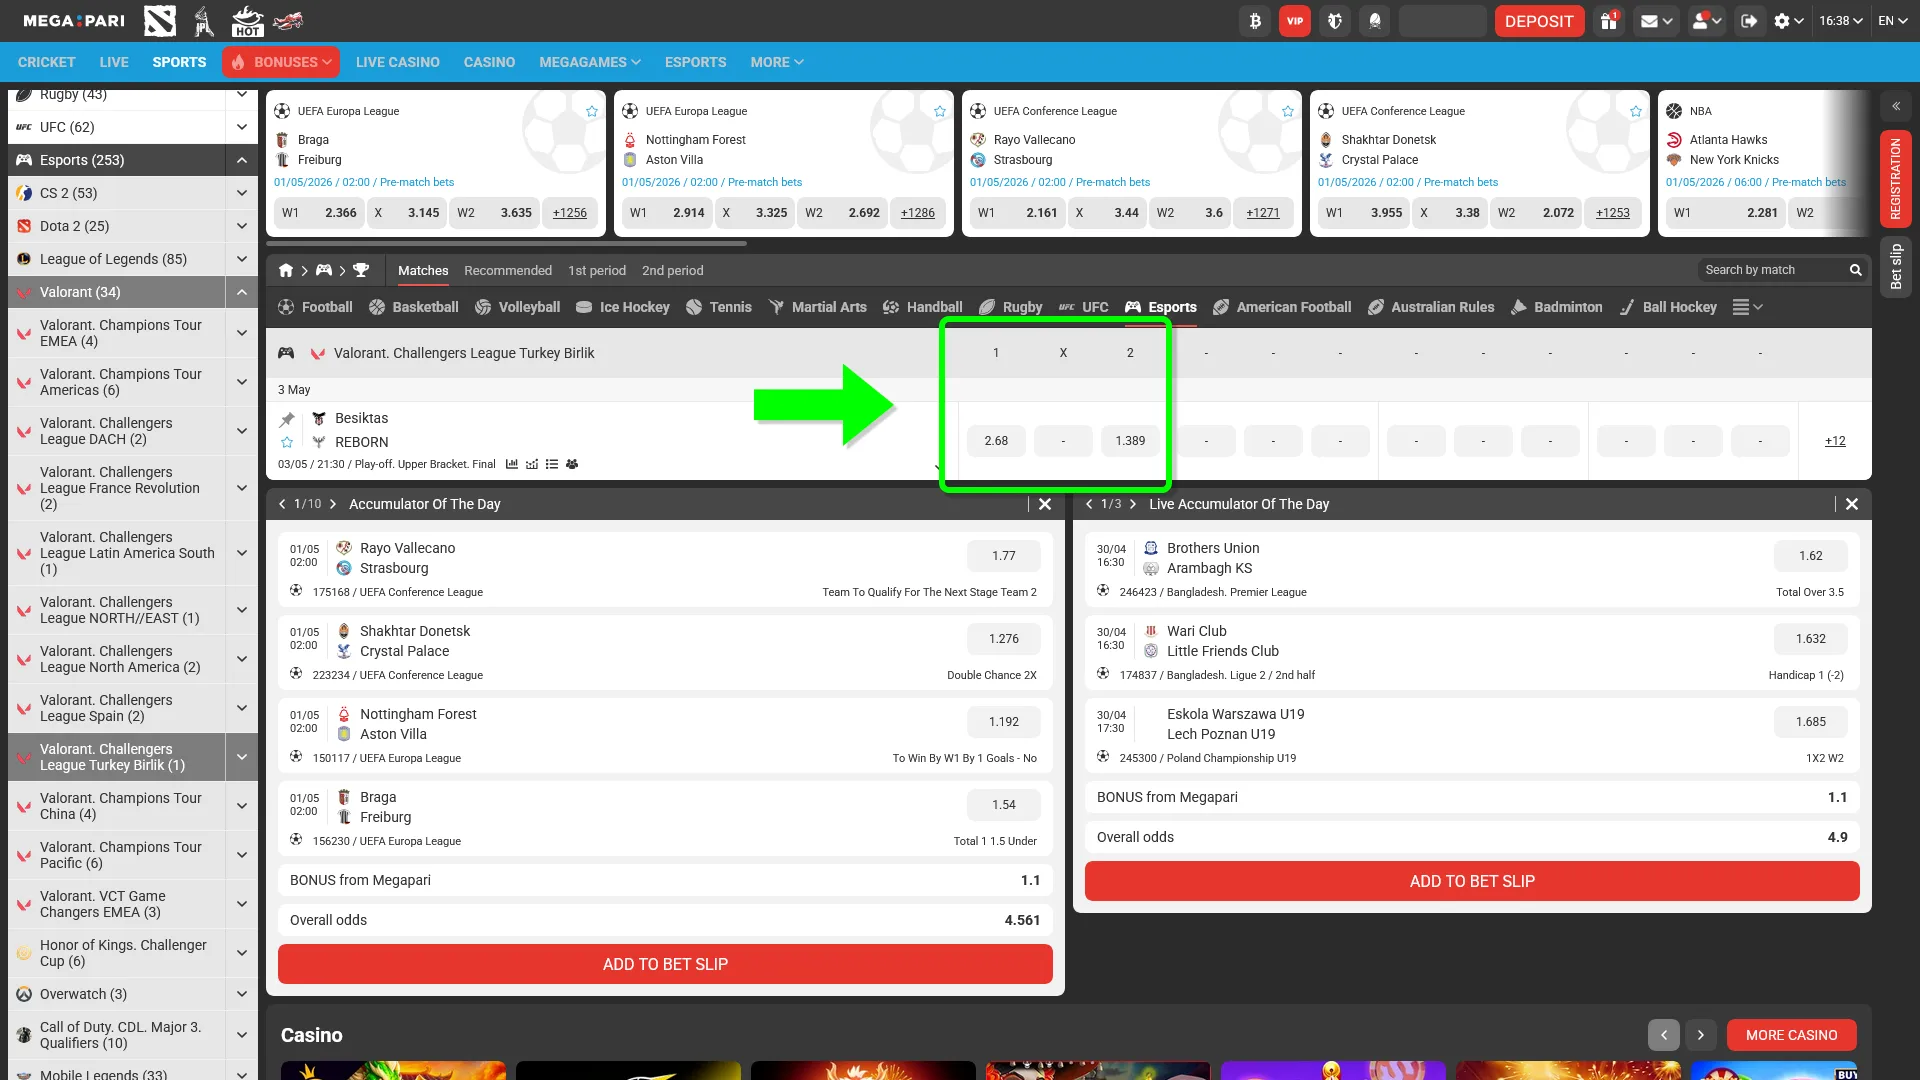This screenshot has width=1920, height=1080.
Task: Open team members icon for Besiktas match
Action: [x=572, y=464]
